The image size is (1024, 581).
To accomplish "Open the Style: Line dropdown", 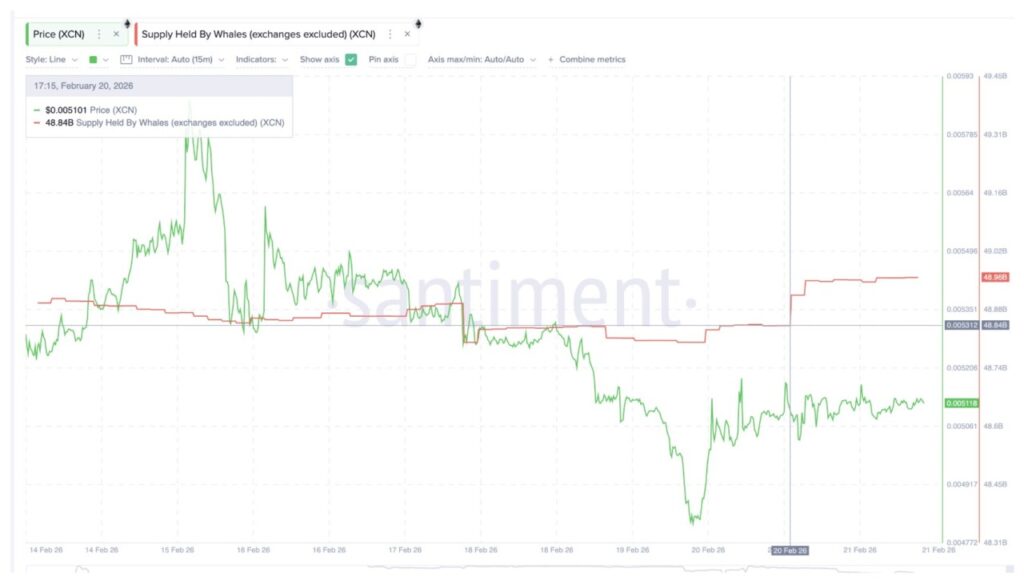I will click(x=52, y=60).
